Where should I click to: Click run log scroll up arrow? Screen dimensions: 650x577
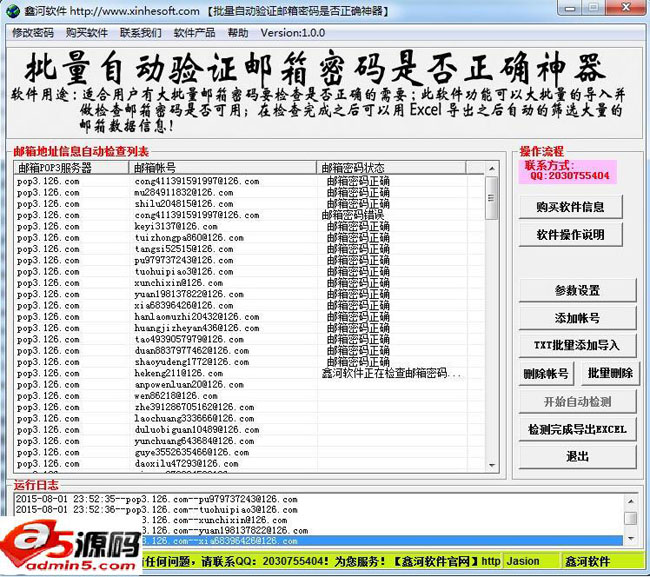(631, 501)
